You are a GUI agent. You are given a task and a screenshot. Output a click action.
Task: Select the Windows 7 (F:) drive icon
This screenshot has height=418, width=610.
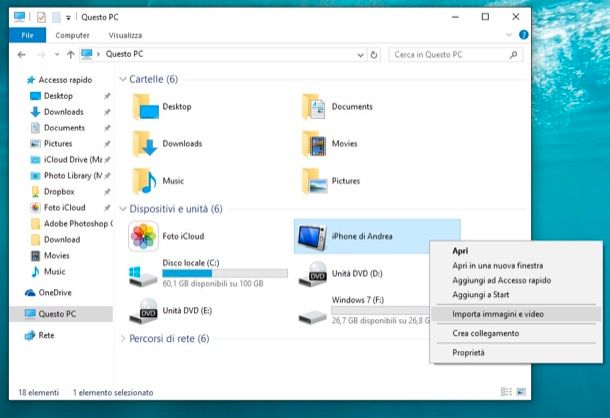click(x=312, y=317)
